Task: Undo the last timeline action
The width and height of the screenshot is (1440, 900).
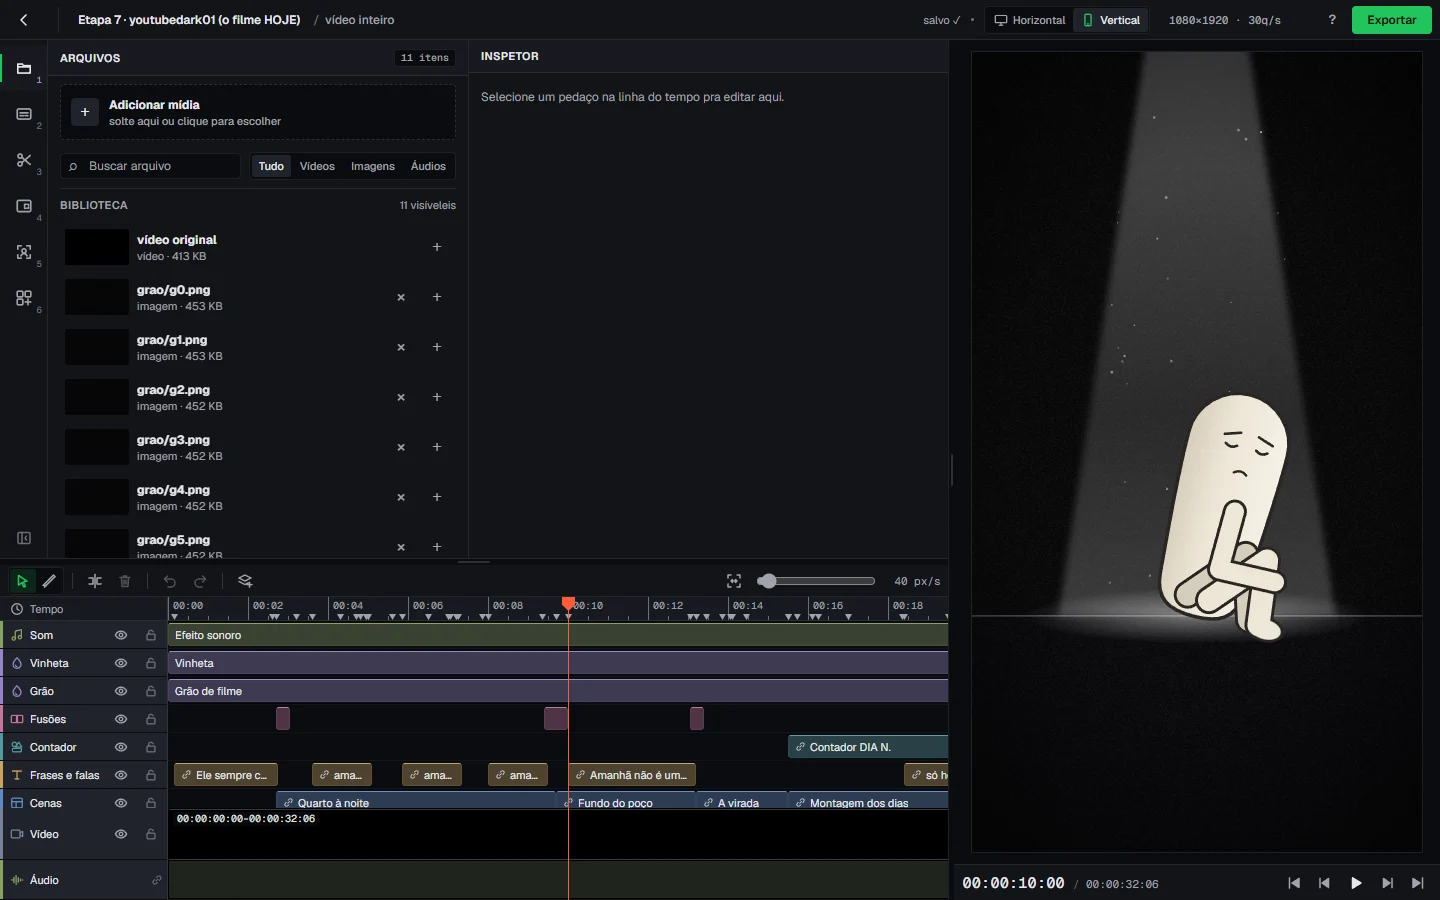Action: 170,581
